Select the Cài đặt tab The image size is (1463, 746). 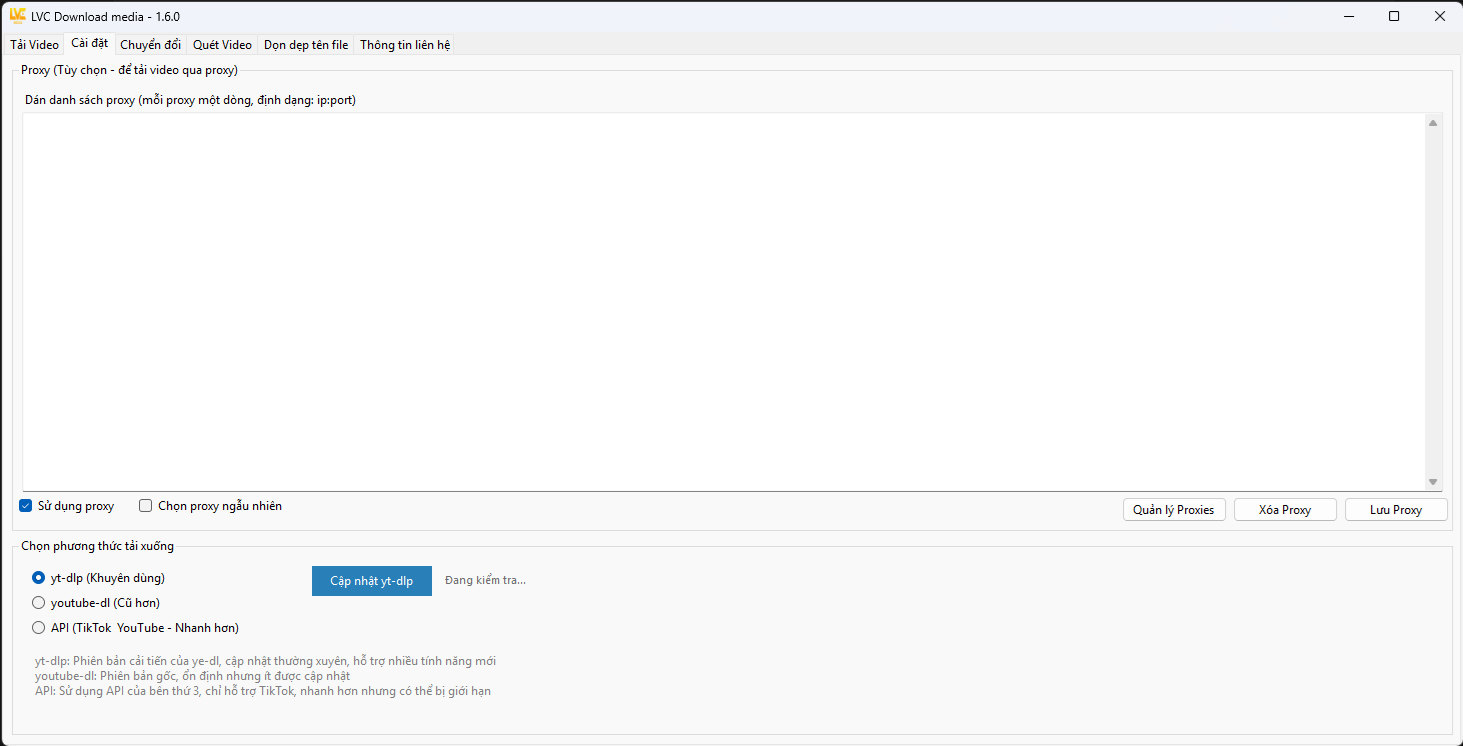[x=90, y=44]
